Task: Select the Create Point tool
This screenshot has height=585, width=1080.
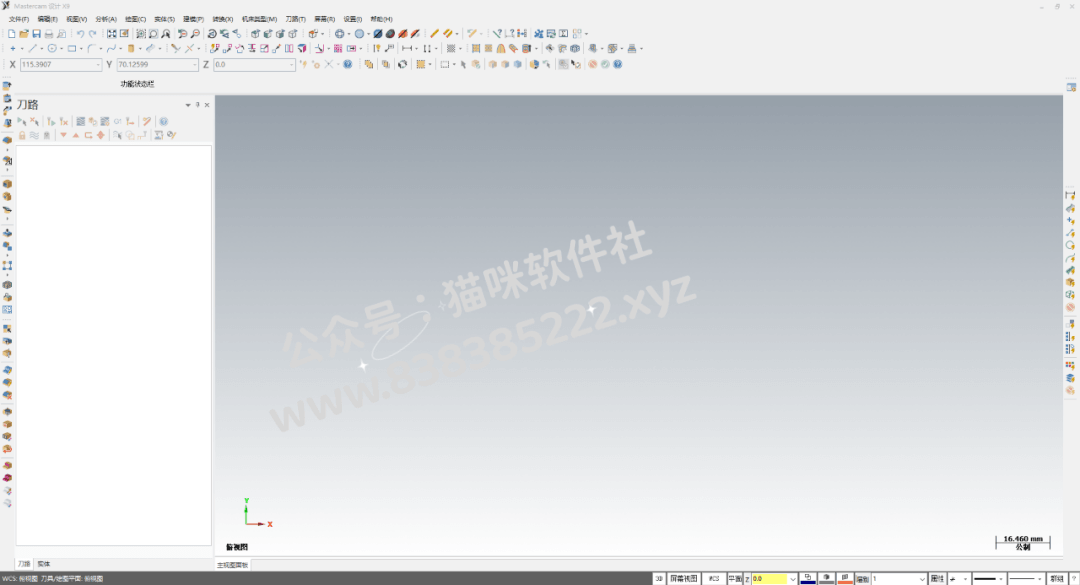Action: pyautogui.click(x=12, y=48)
